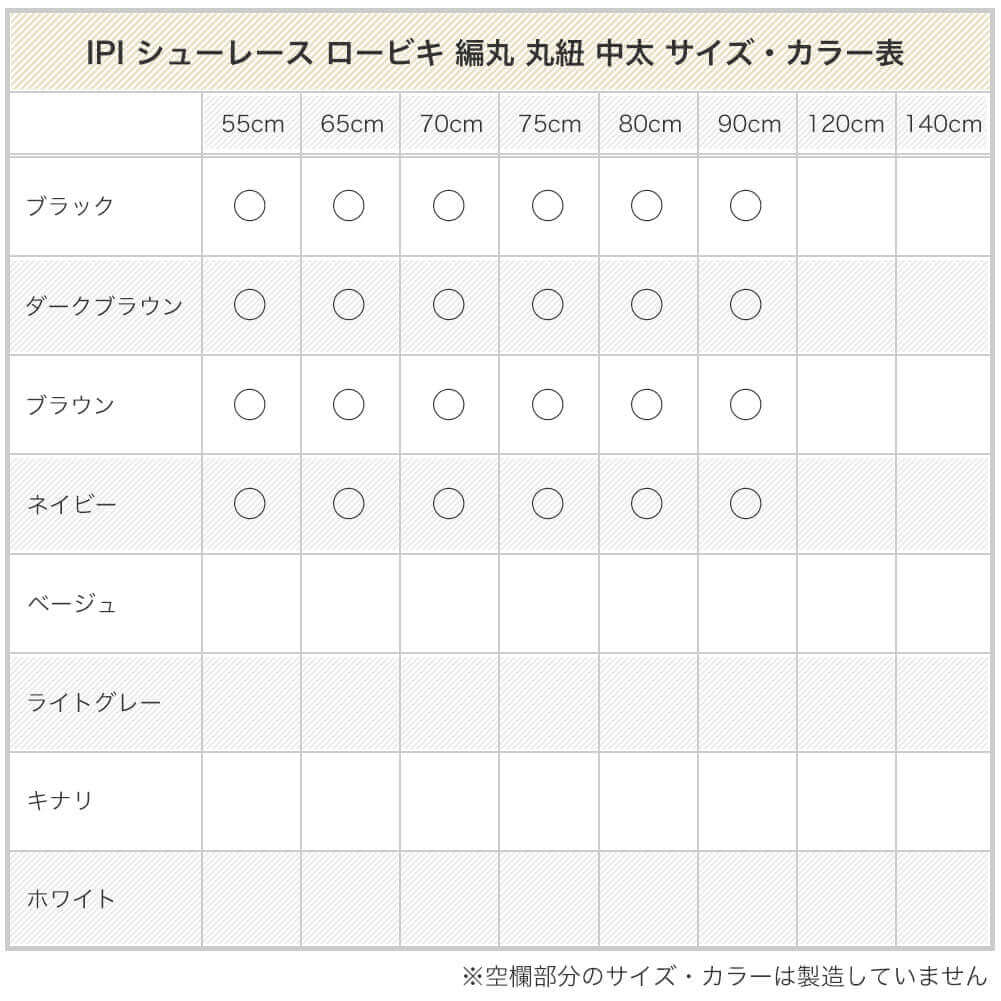Click the ベージュ row label
The height and width of the screenshot is (1001, 1001).
pyautogui.click(x=72, y=604)
